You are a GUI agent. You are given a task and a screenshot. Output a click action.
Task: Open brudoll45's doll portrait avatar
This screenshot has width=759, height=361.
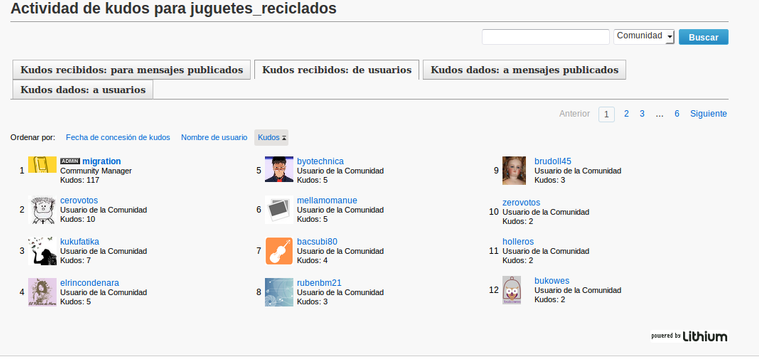pyautogui.click(x=514, y=170)
